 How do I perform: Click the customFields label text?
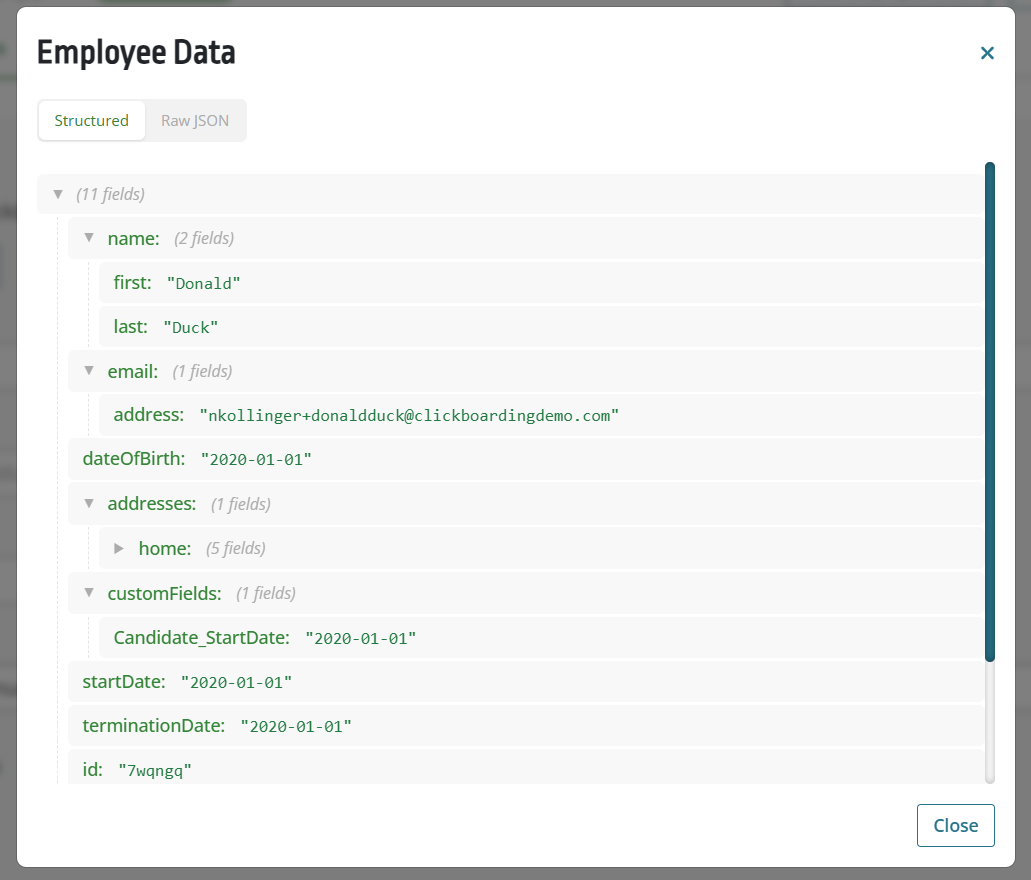coord(164,593)
